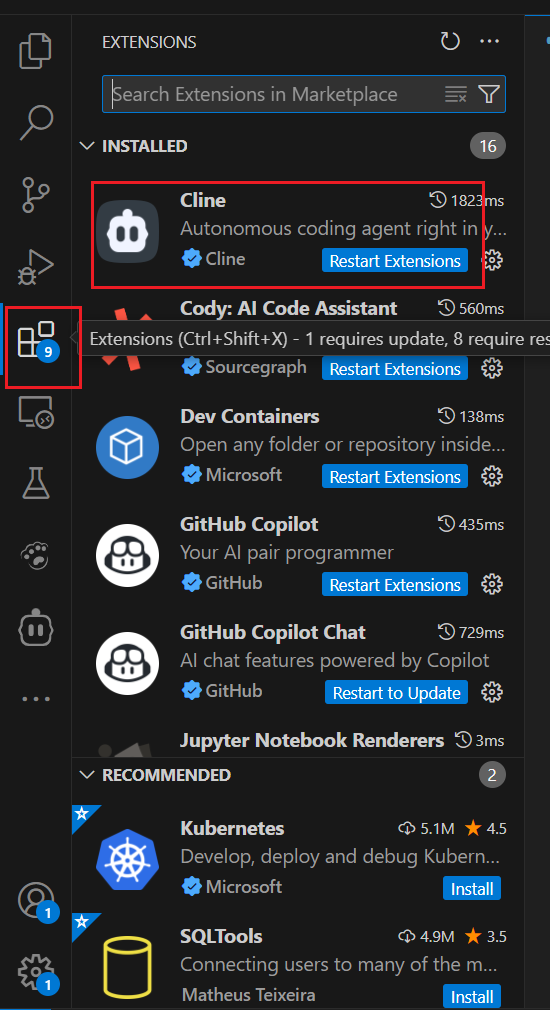Open manage gear for Dev Containers
550x1010 pixels.
[493, 477]
